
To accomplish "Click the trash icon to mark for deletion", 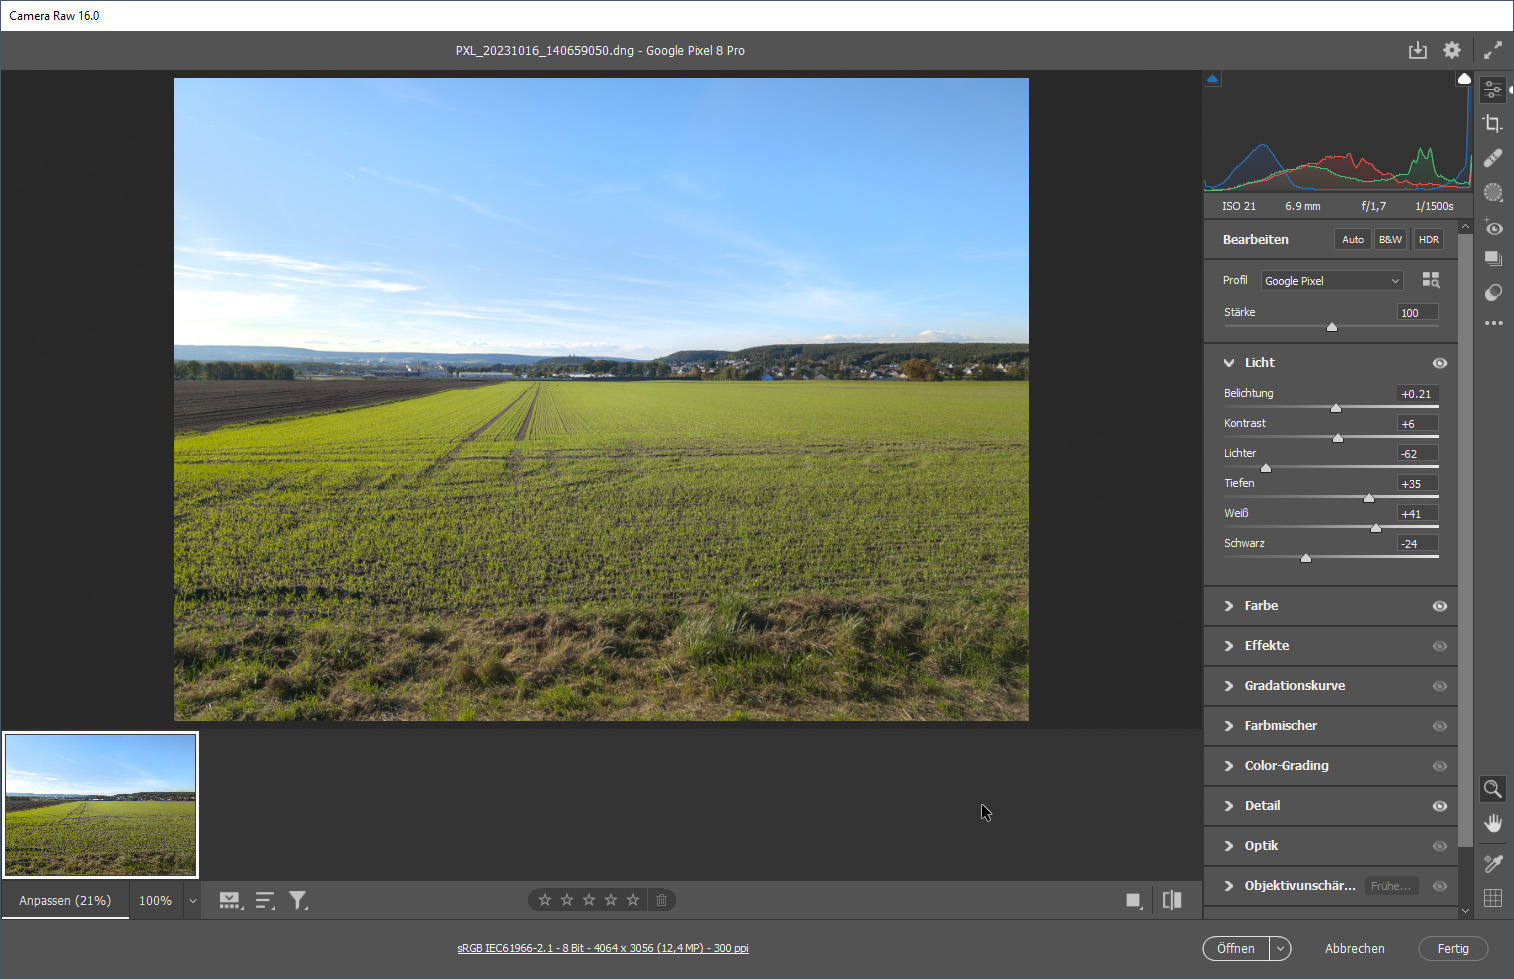I will 661,900.
